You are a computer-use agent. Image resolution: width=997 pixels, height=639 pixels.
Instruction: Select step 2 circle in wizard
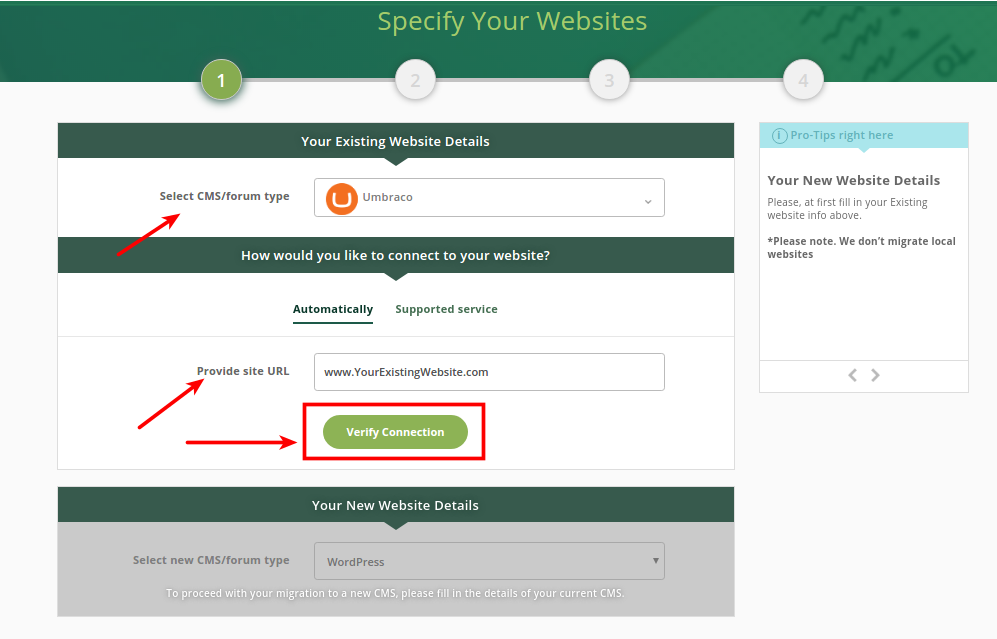(415, 80)
